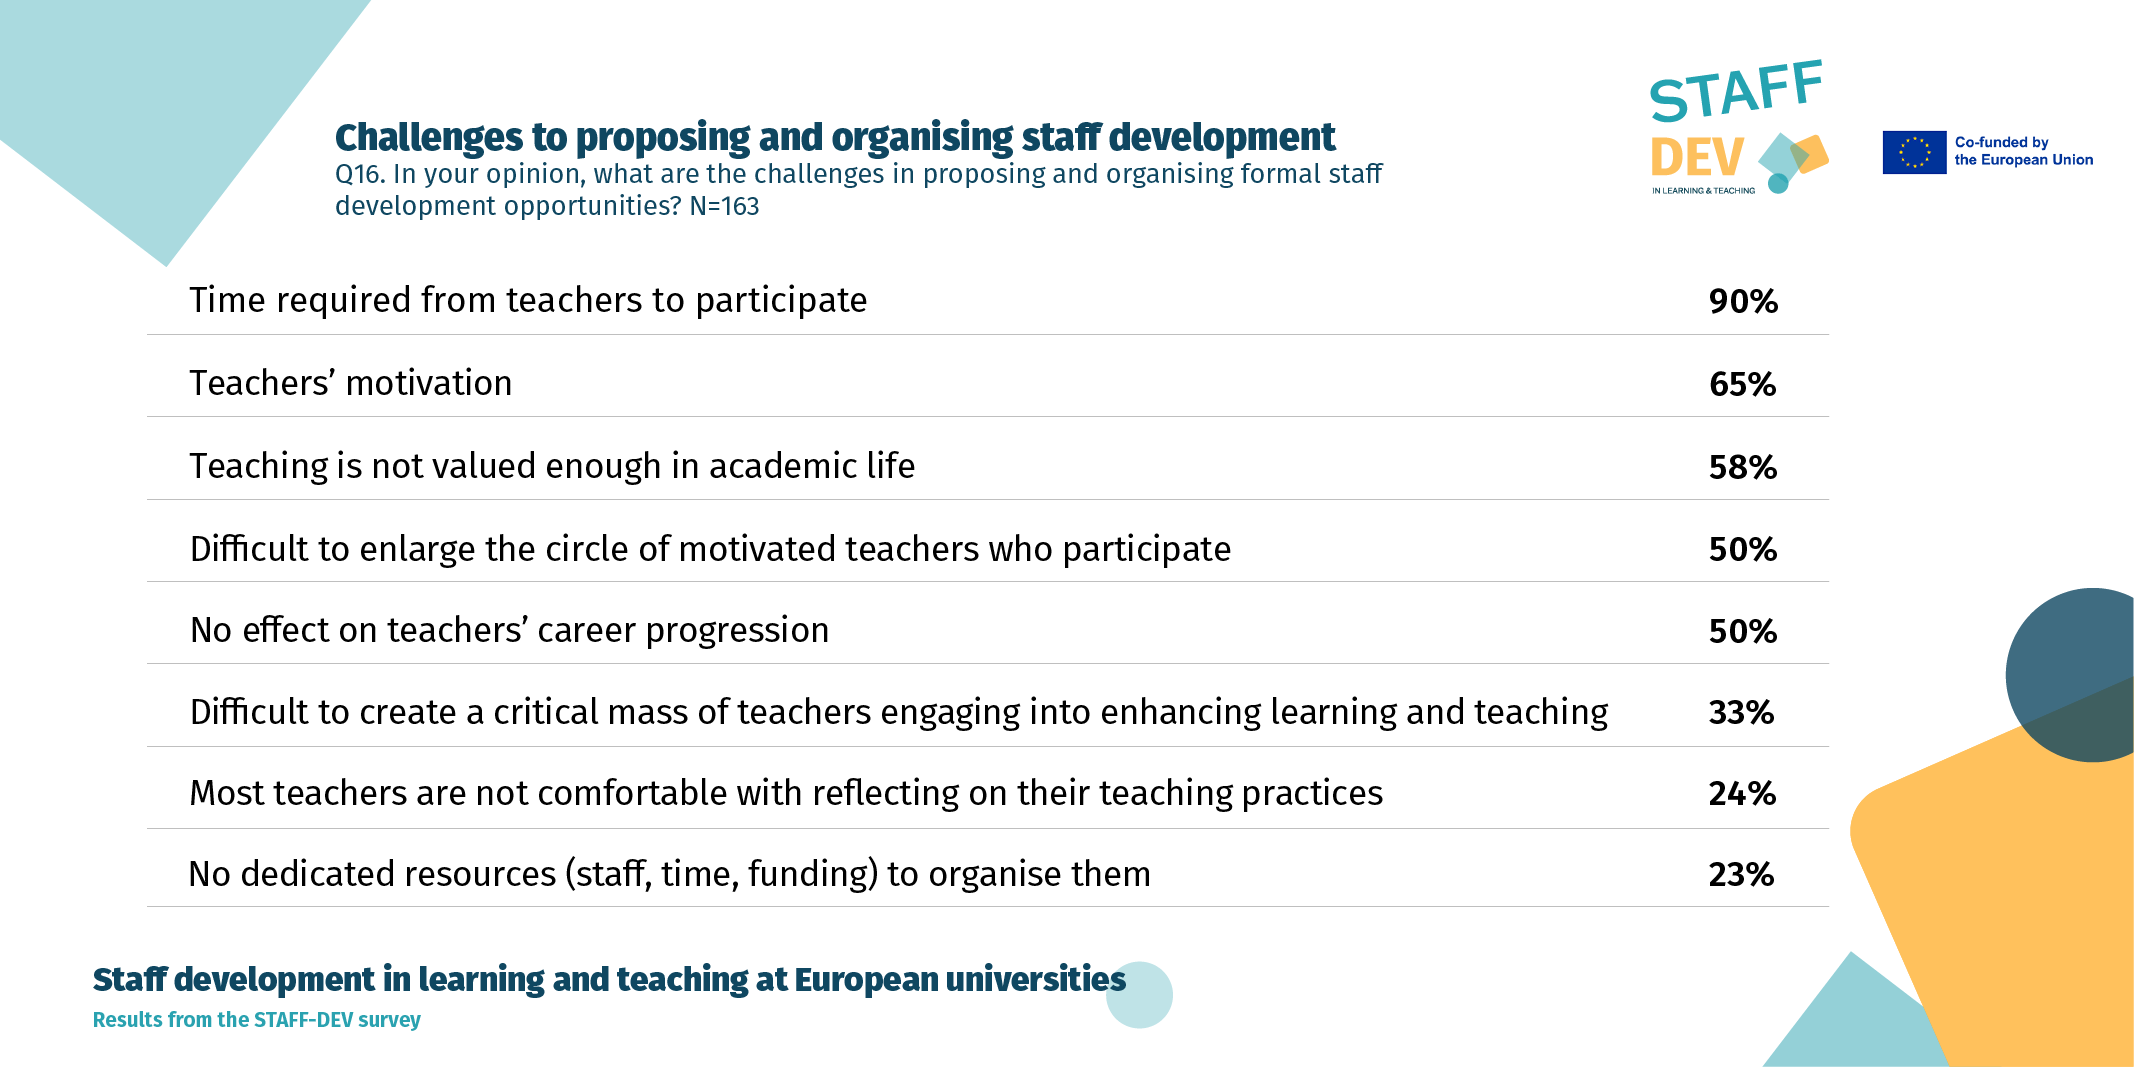This screenshot has width=2134, height=1067.
Task: Click the 90% value
Action: click(1743, 301)
